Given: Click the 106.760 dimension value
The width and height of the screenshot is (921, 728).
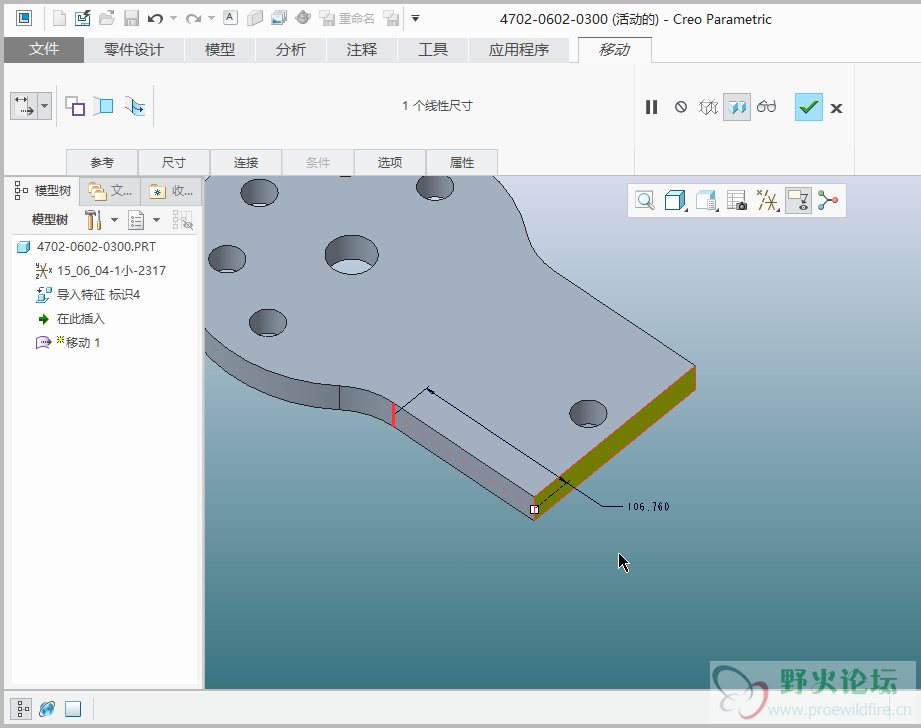Looking at the screenshot, I should coord(648,506).
